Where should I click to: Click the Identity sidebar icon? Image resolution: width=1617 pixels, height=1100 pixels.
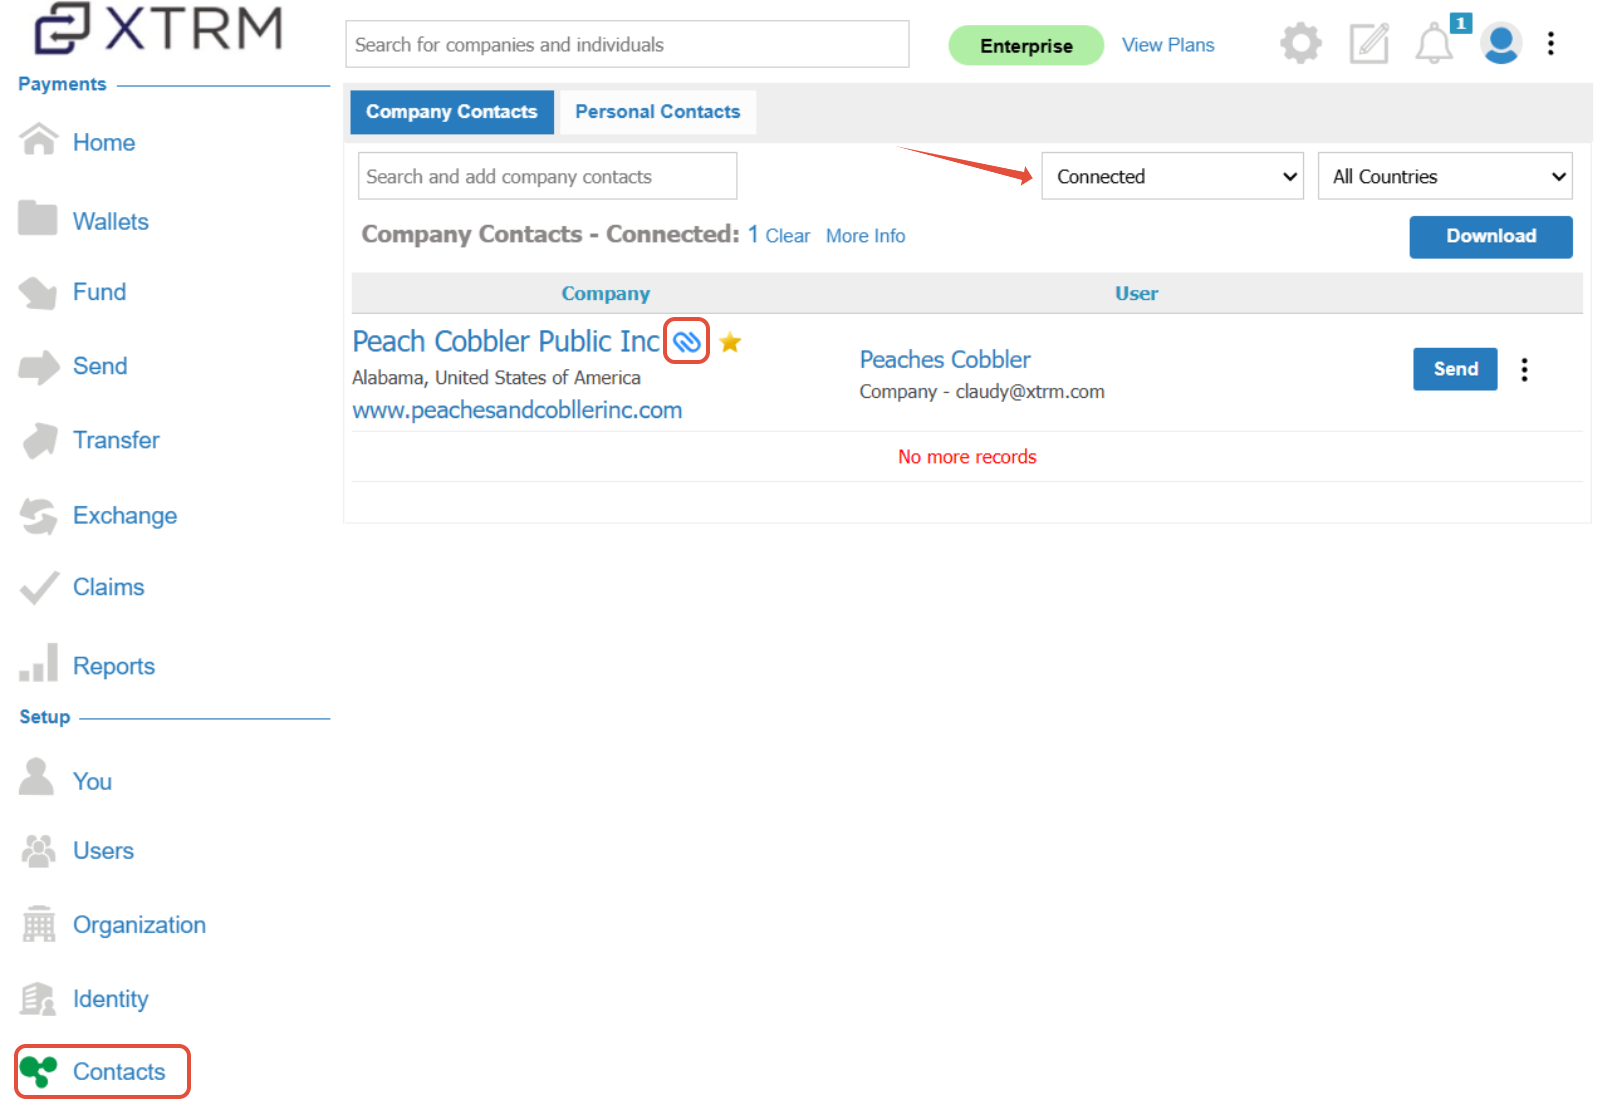coord(39,998)
